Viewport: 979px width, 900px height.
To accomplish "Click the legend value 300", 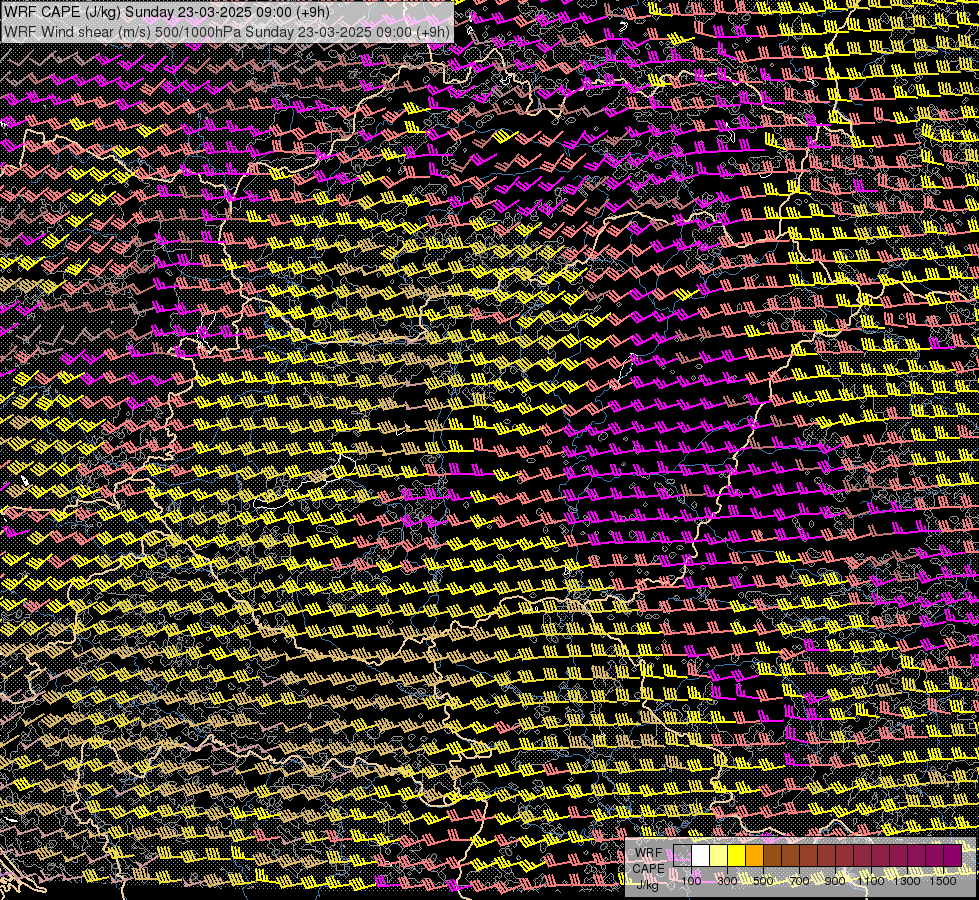I will [x=727, y=881].
